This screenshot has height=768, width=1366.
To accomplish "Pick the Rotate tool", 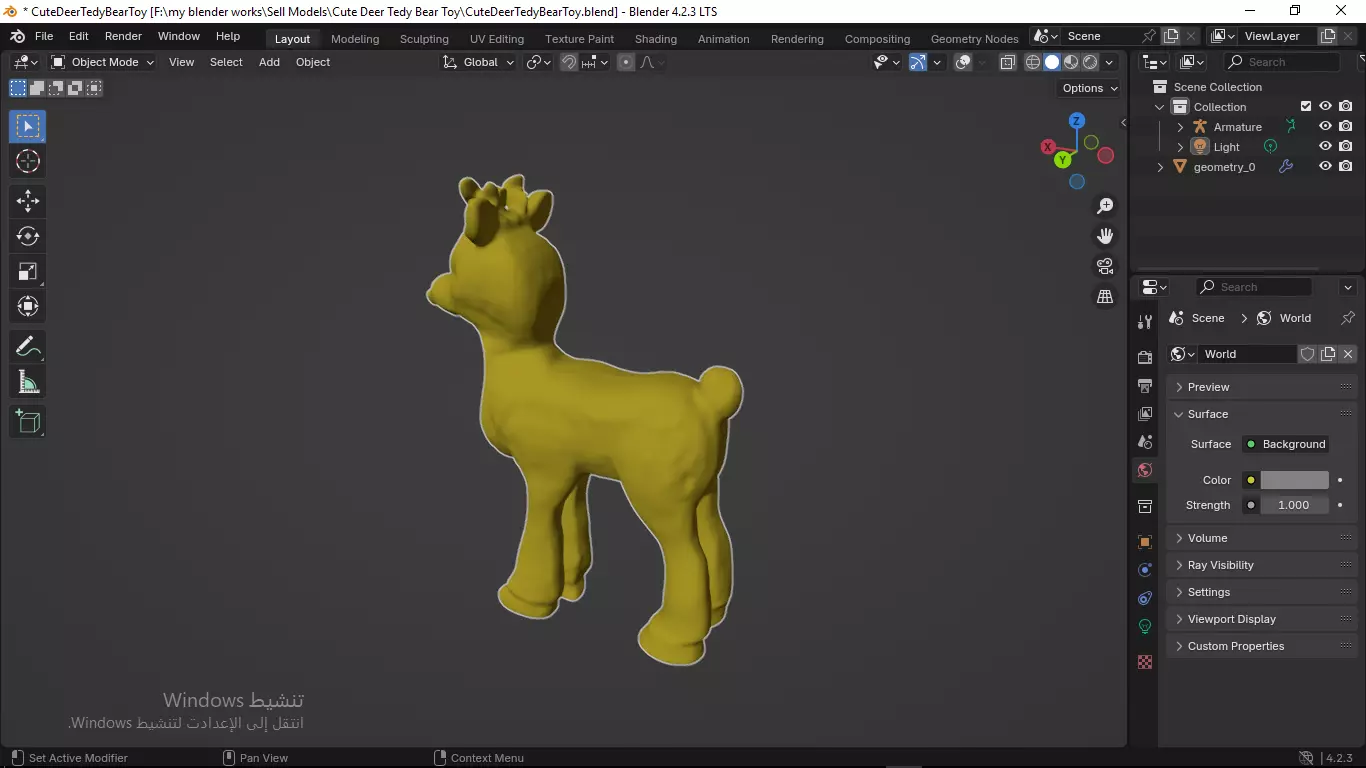I will coord(28,236).
